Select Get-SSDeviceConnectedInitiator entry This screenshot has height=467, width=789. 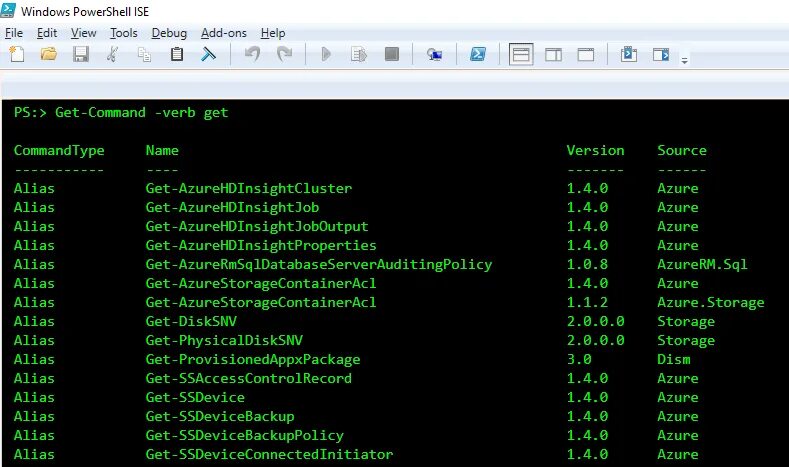tap(269, 454)
